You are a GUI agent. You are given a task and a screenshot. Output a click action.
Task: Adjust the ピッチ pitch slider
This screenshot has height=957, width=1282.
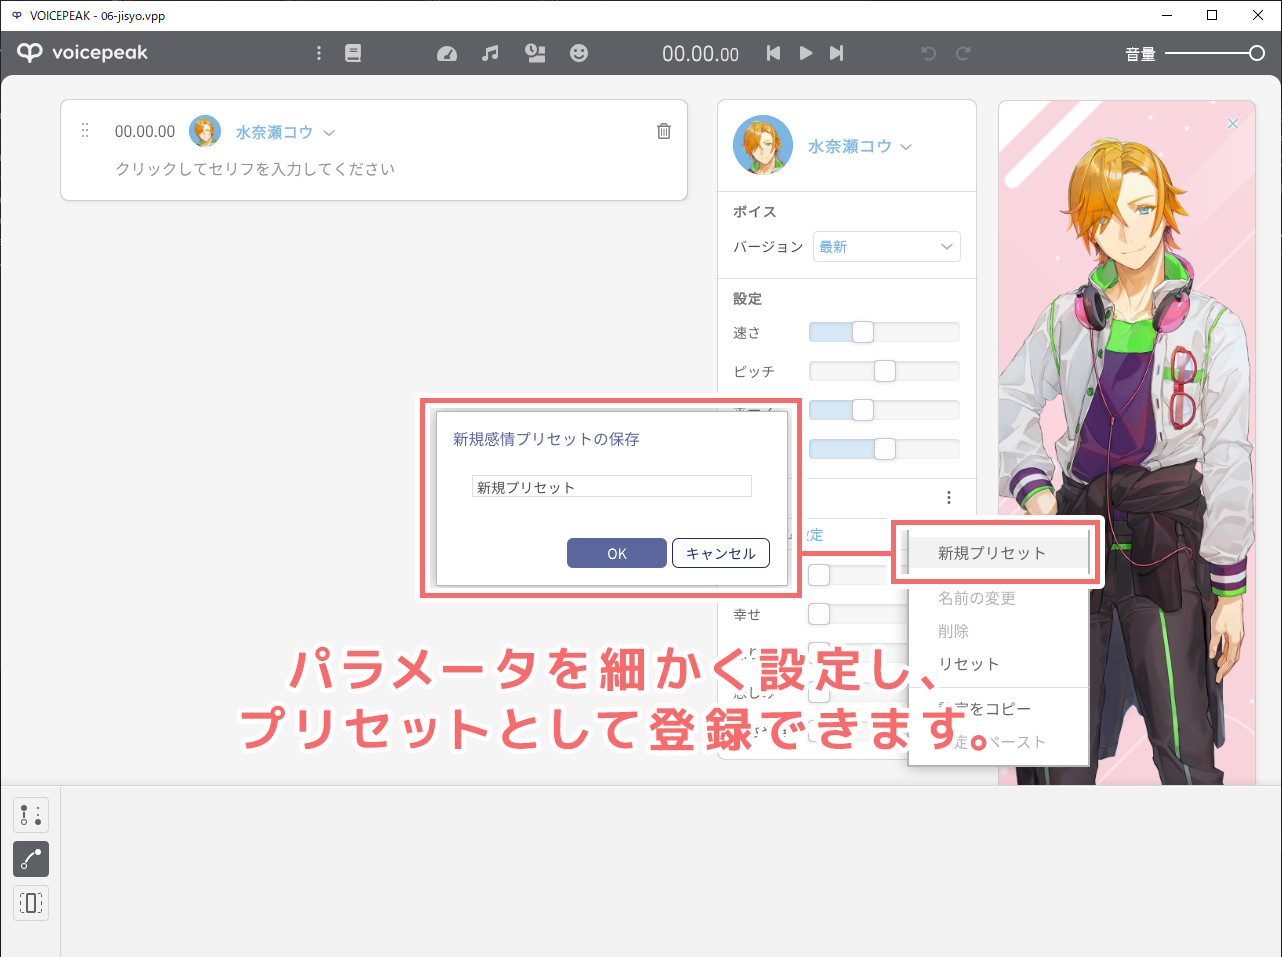click(x=884, y=371)
